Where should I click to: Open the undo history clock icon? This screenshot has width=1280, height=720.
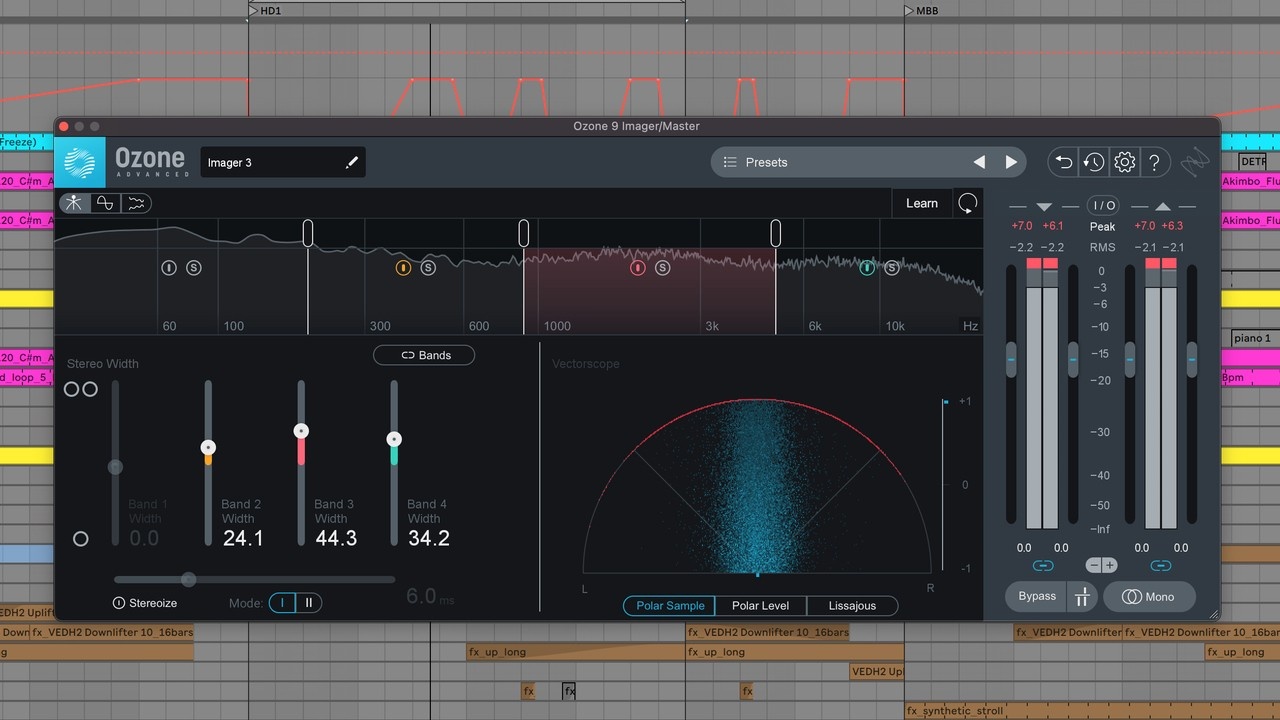pyautogui.click(x=1094, y=162)
